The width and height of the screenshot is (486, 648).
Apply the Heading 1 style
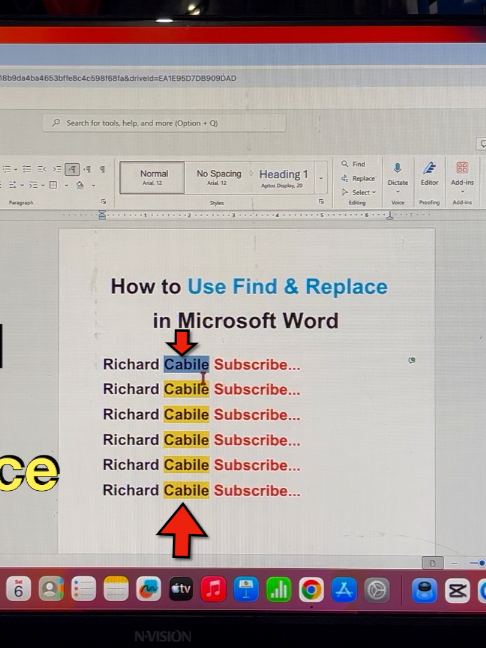[284, 178]
